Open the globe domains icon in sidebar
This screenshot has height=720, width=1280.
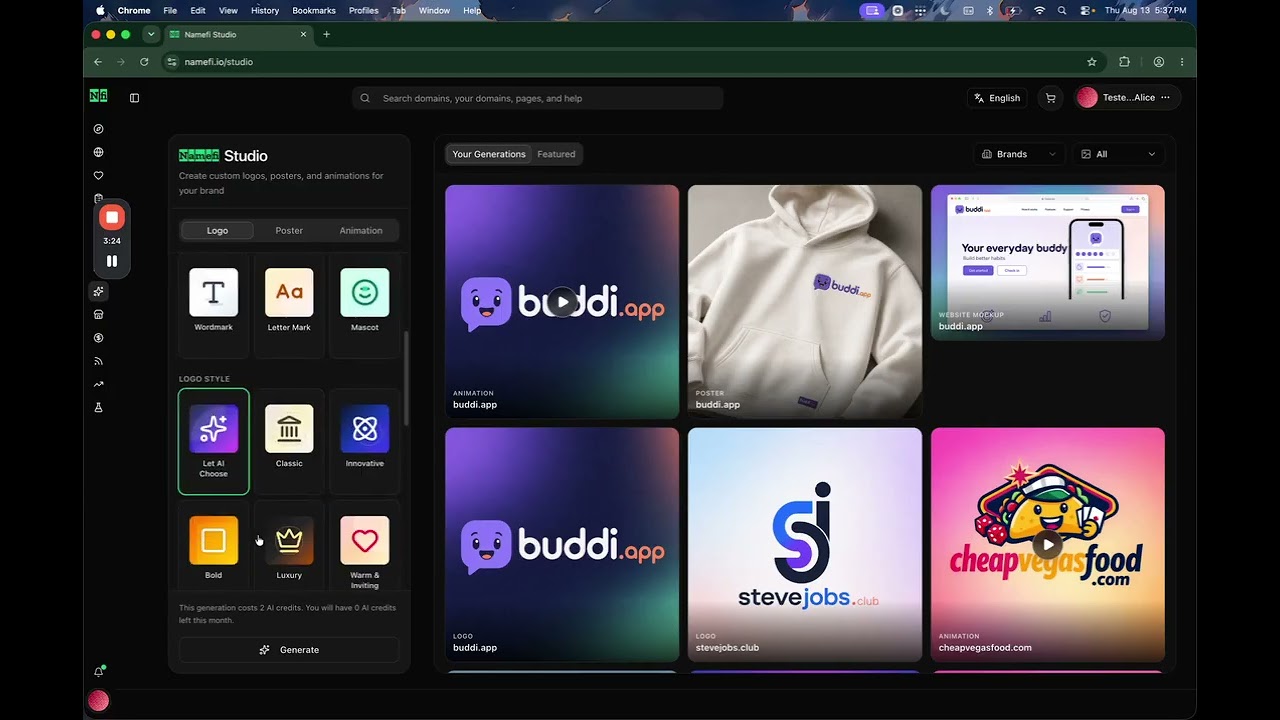[x=98, y=152]
